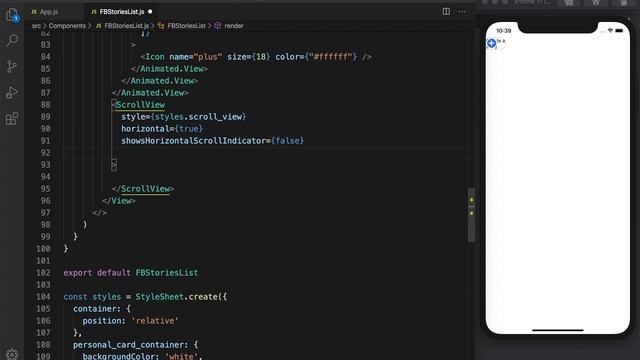Viewport: 640px width, 360px height.
Task: Tap the blue plus button in simulator
Action: click(491, 43)
